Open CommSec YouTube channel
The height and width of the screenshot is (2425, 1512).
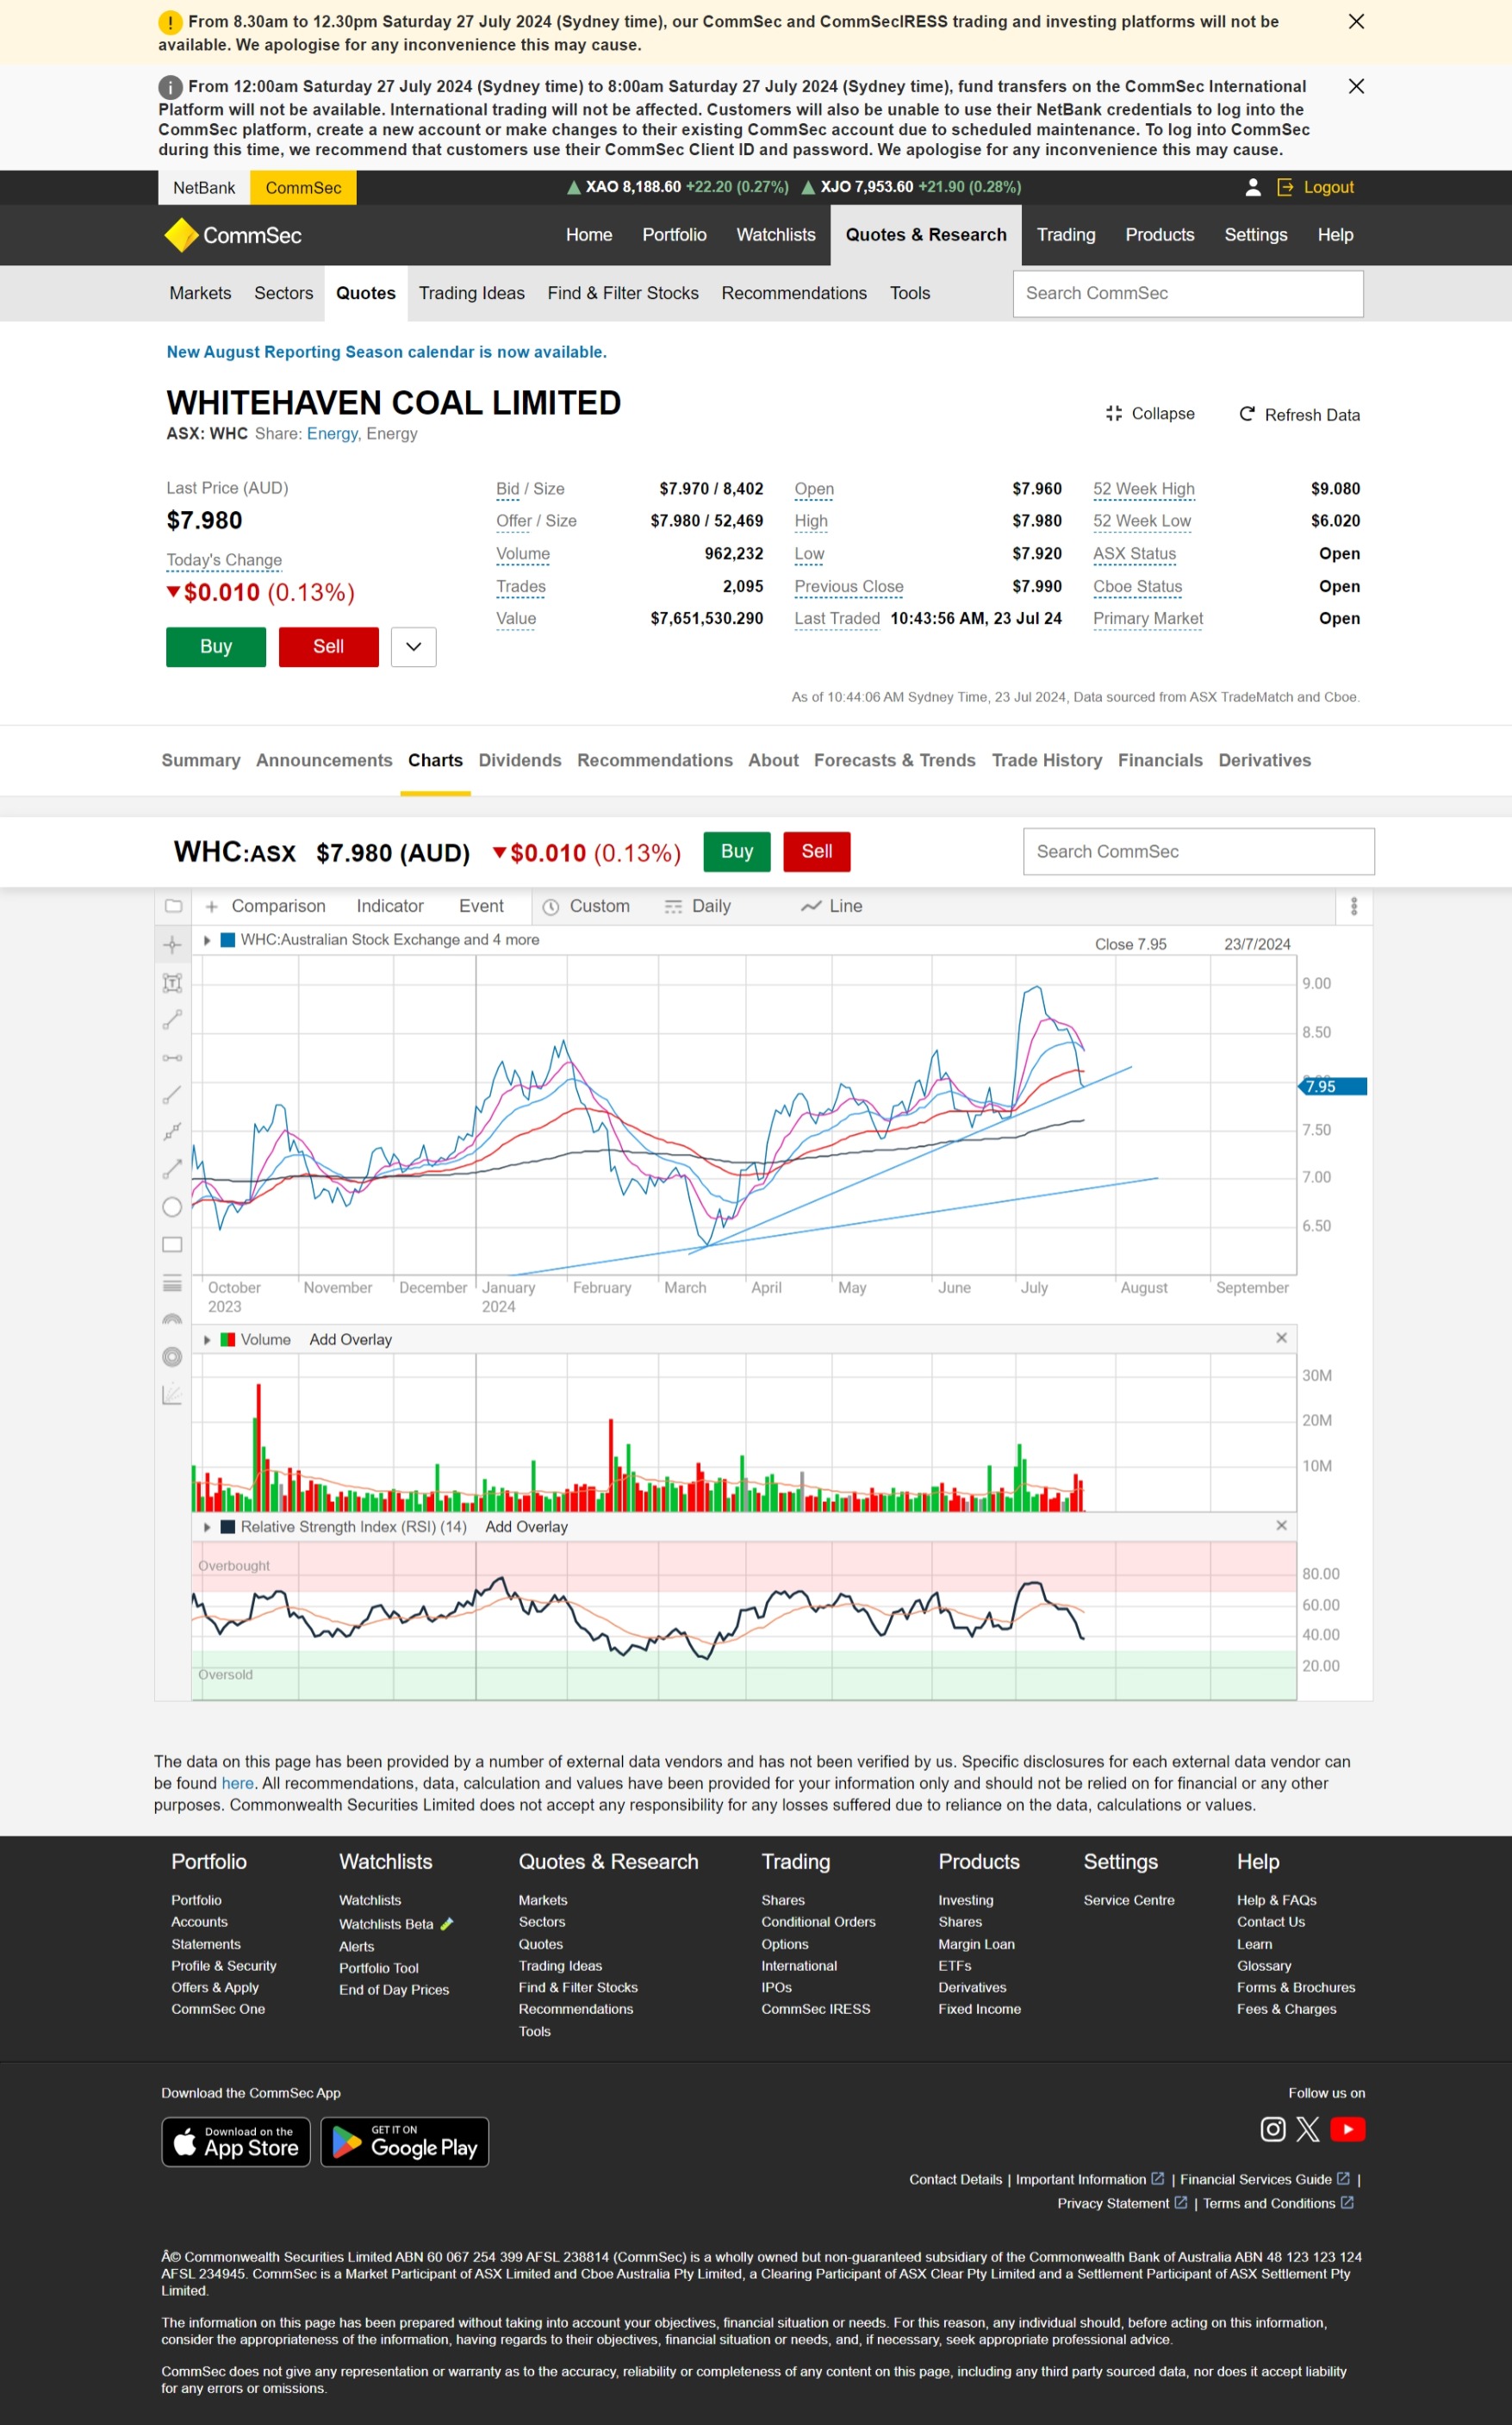click(1348, 2129)
